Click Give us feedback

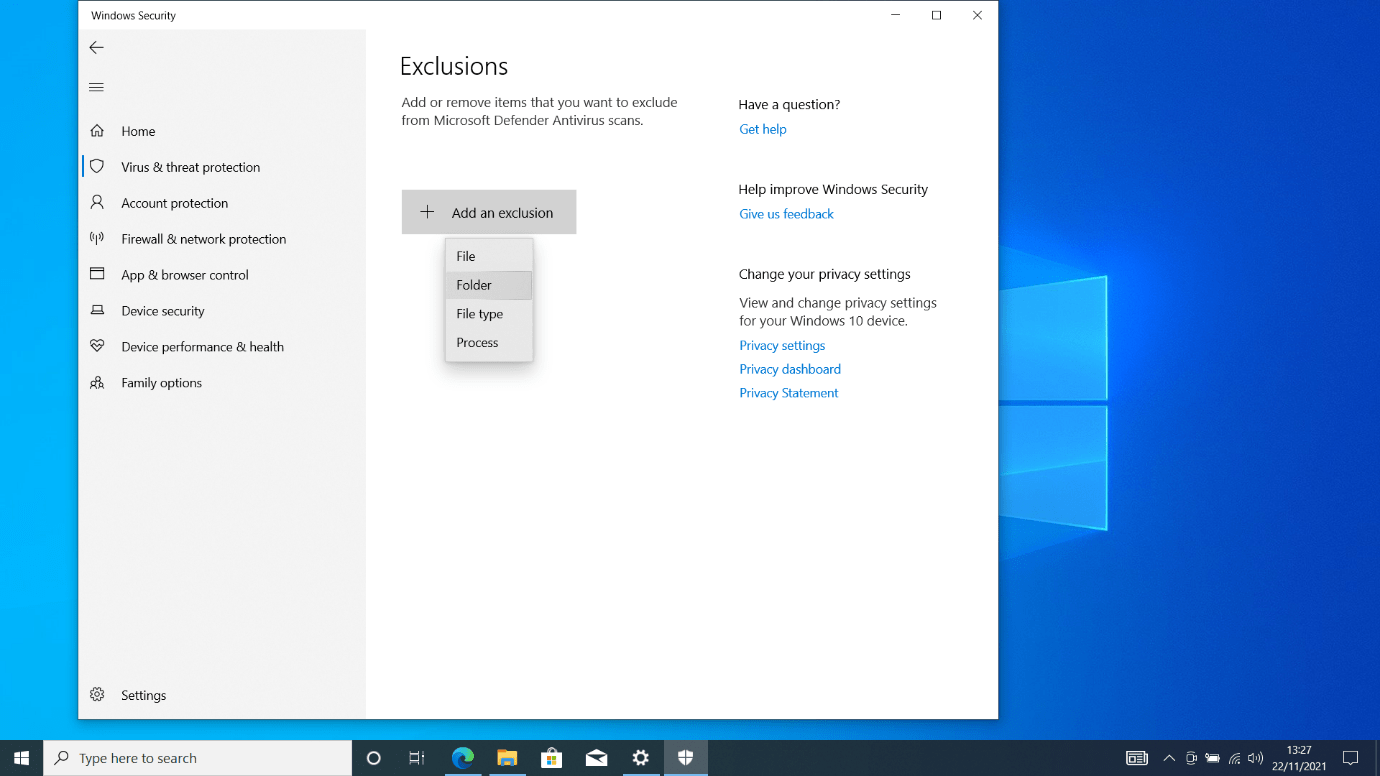click(x=786, y=214)
